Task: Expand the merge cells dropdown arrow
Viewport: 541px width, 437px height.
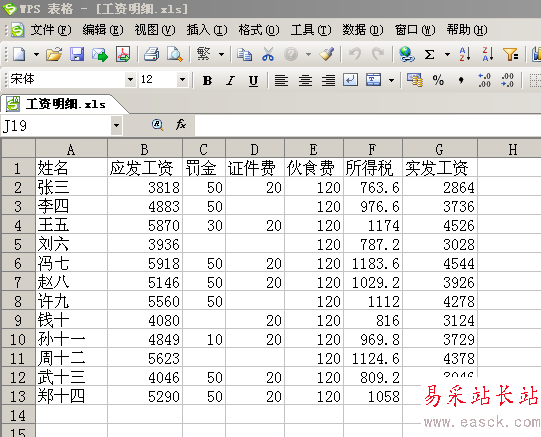Action: pyautogui.click(x=391, y=80)
